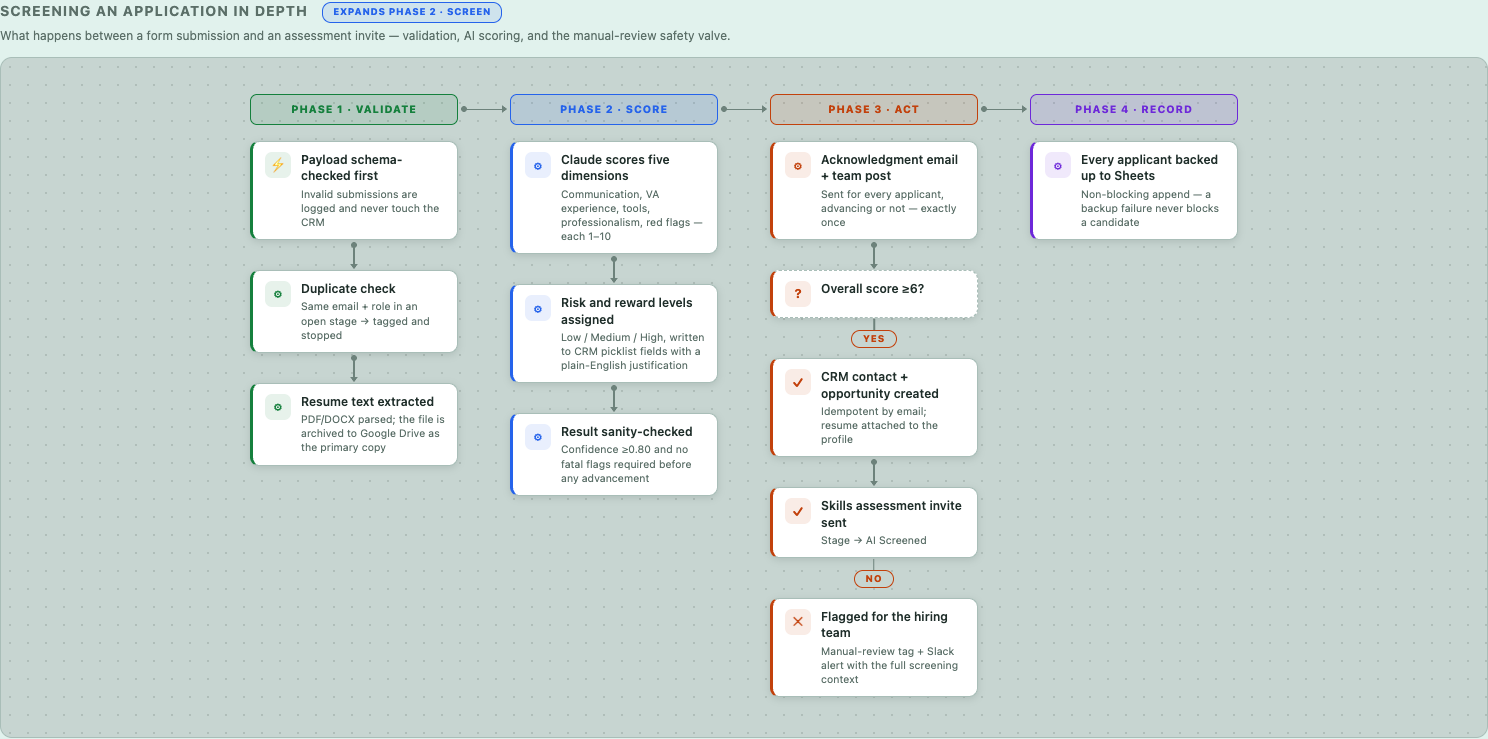
Task: Click the icon beside Result sanity-checked
Action: (538, 438)
